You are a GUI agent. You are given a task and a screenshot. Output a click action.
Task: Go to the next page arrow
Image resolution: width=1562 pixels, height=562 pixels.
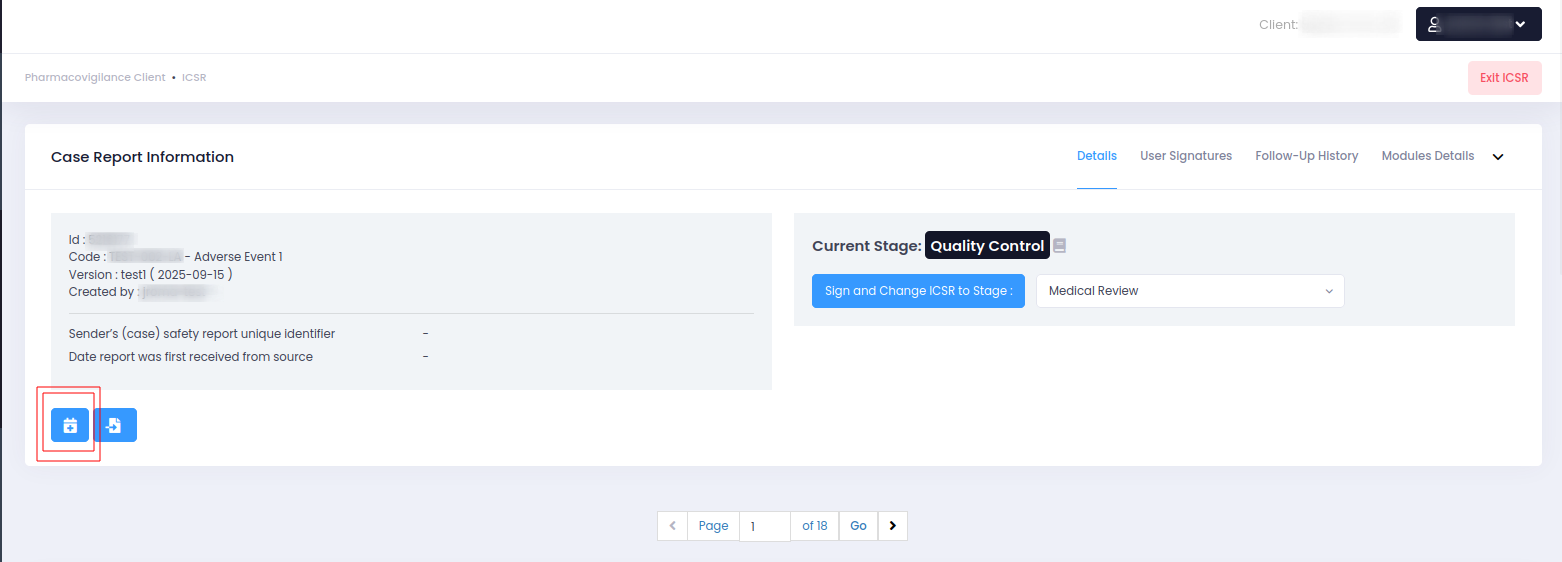click(x=893, y=526)
